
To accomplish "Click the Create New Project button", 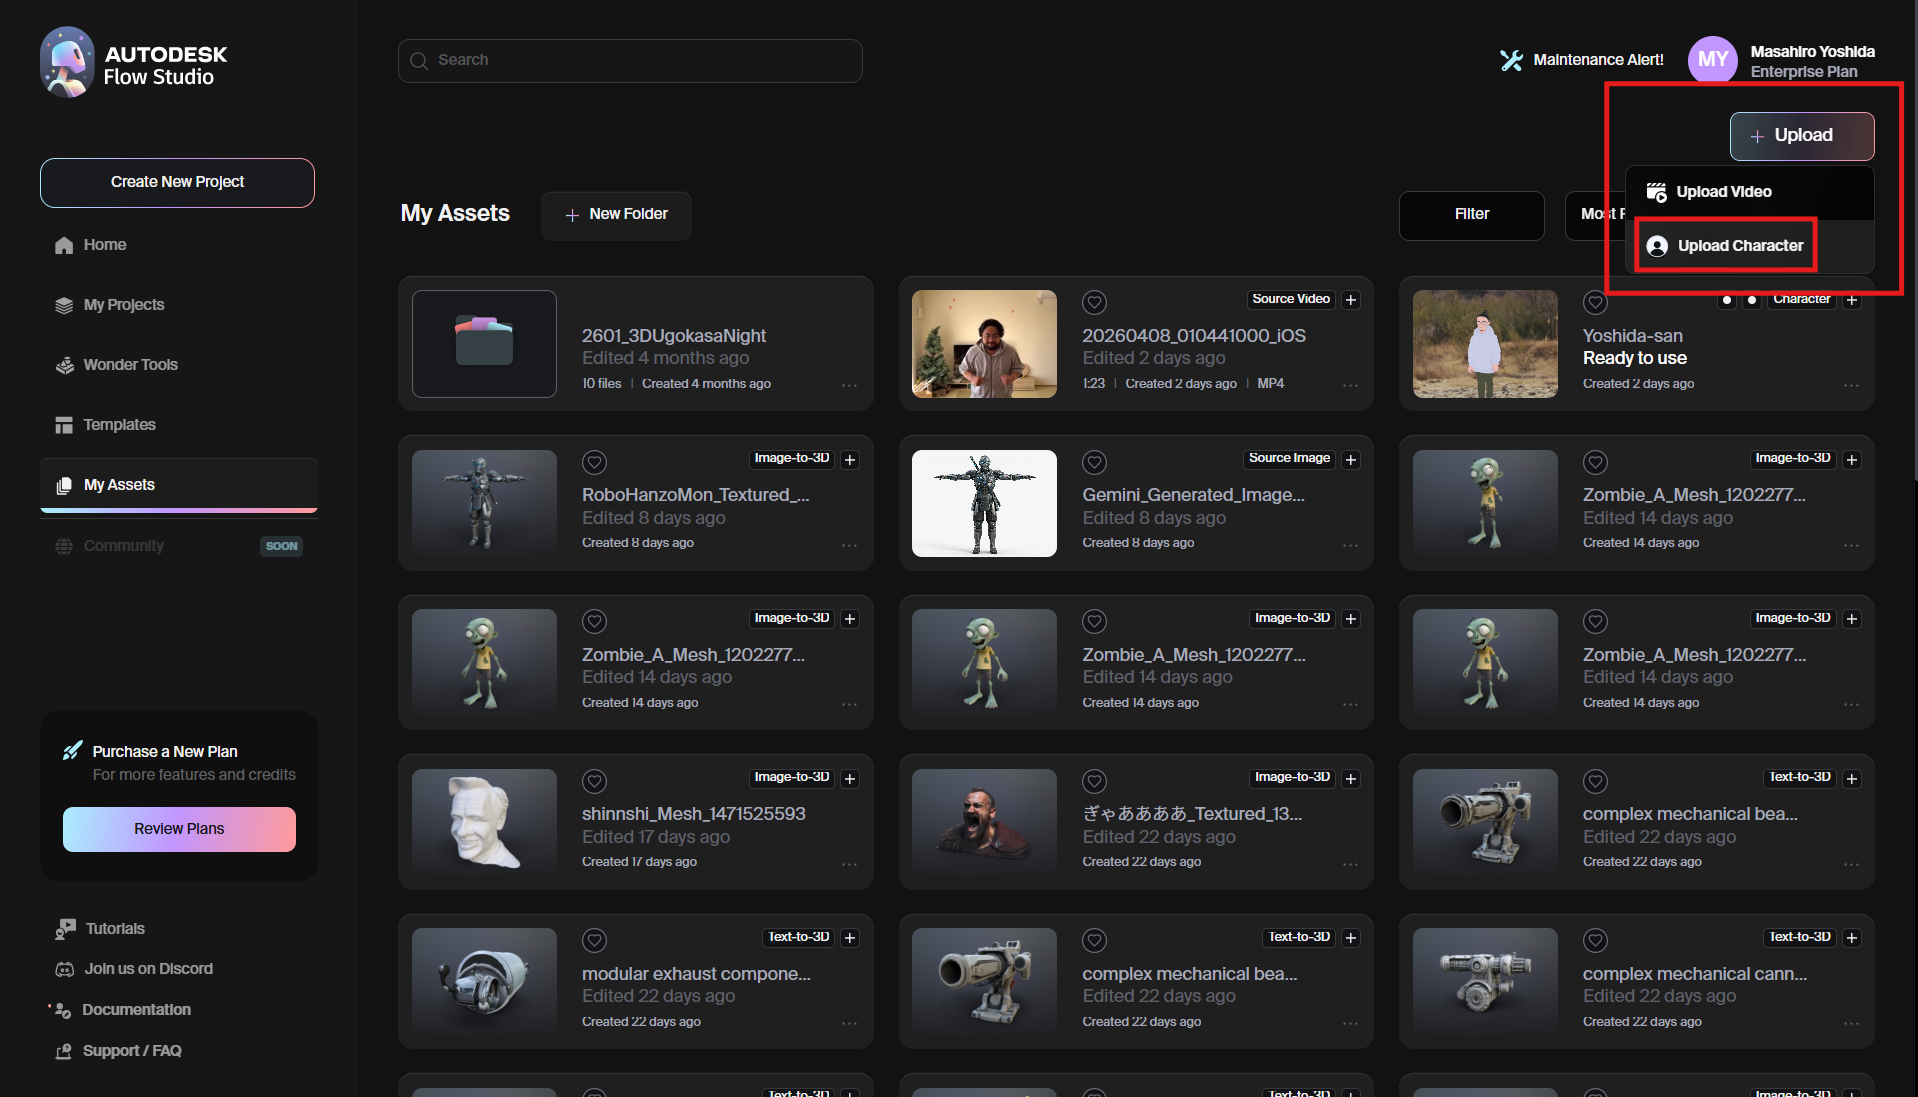I will click(177, 182).
